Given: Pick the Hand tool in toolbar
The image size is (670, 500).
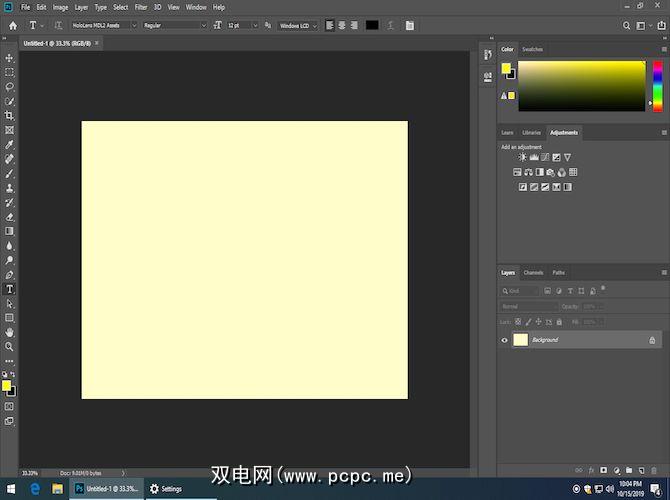Looking at the screenshot, I should (x=10, y=332).
